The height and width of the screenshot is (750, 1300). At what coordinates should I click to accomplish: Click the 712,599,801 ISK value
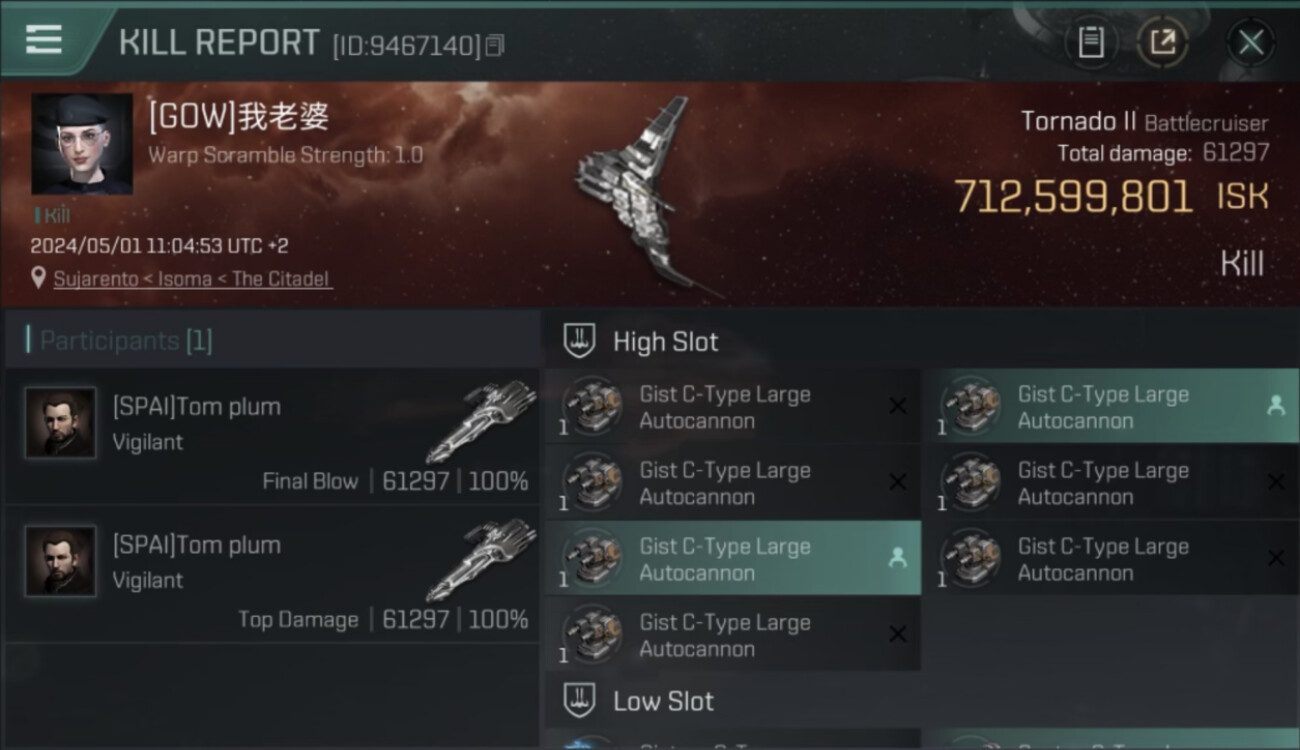1072,197
